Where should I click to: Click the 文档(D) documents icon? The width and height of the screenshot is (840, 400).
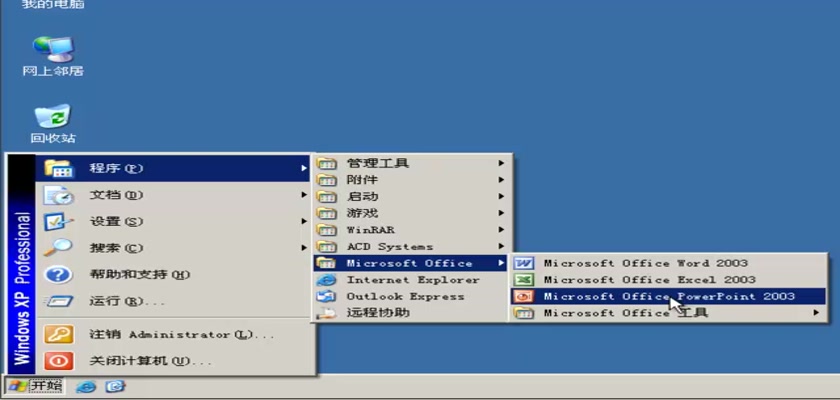(x=58, y=195)
